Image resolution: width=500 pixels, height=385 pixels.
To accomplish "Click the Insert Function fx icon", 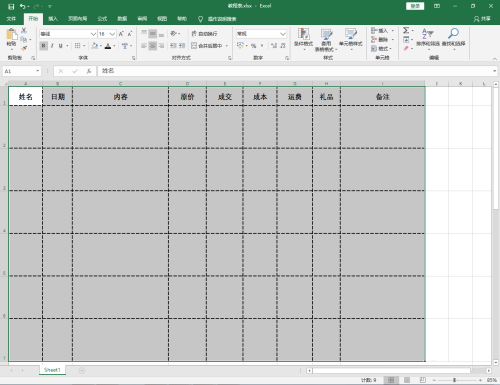I will (89, 71).
